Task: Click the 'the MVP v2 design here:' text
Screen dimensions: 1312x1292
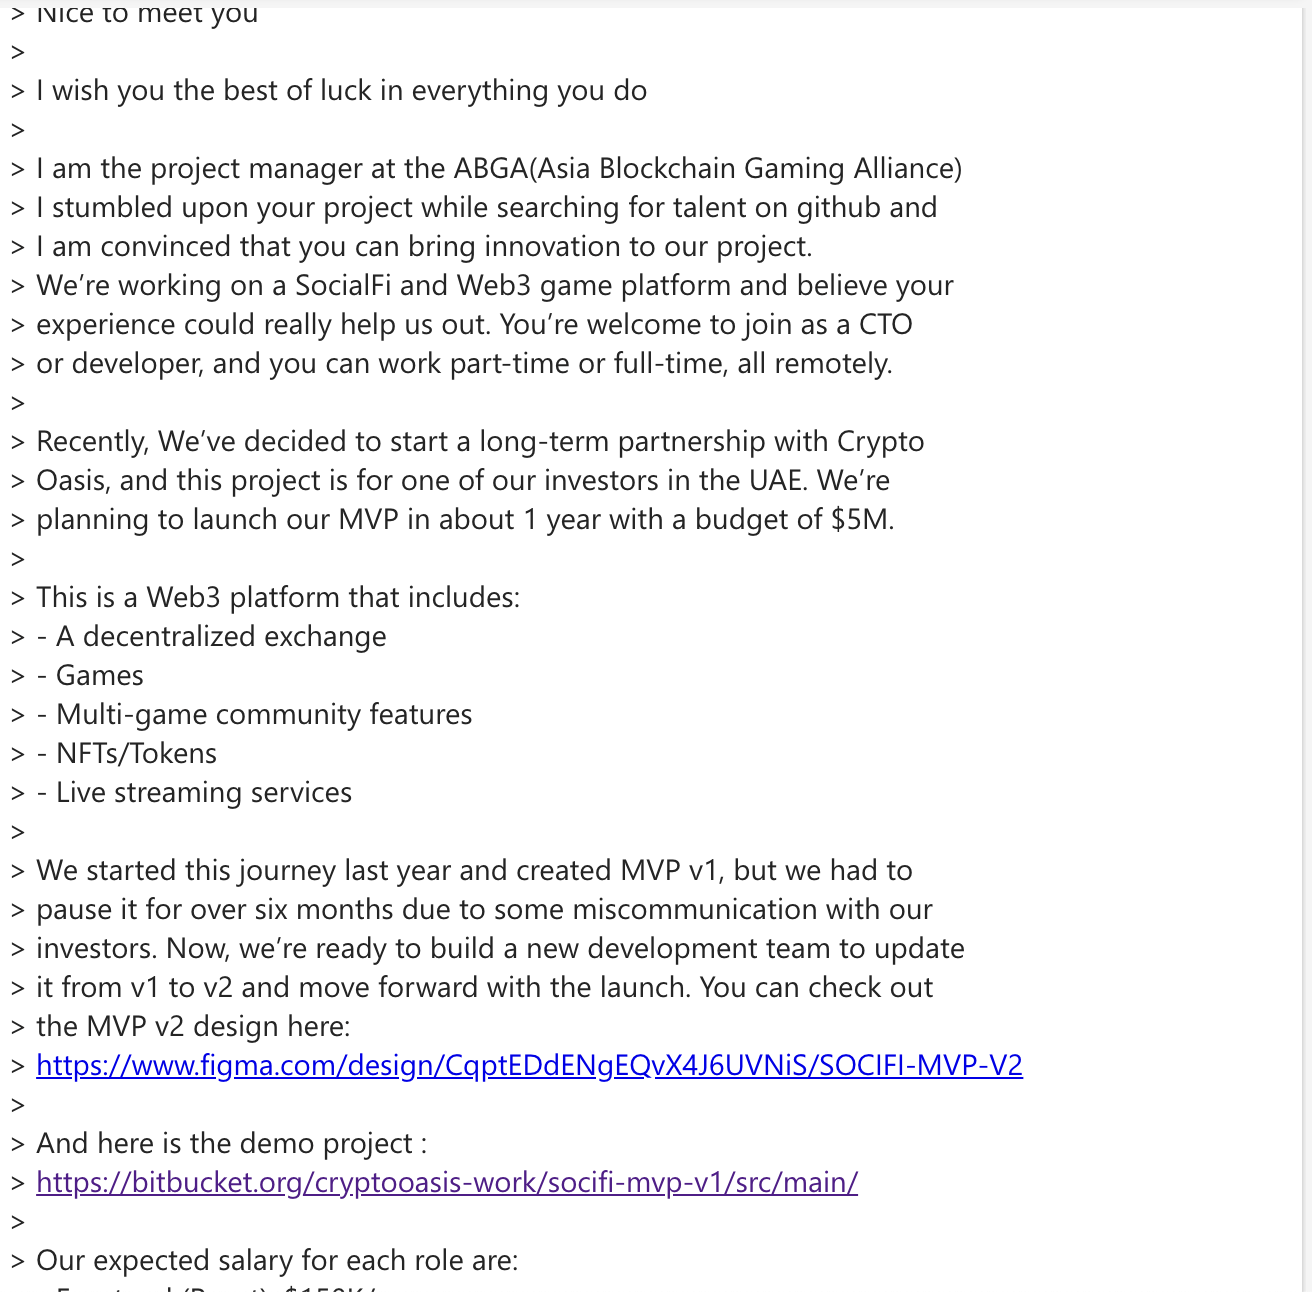Action: pos(193,1026)
